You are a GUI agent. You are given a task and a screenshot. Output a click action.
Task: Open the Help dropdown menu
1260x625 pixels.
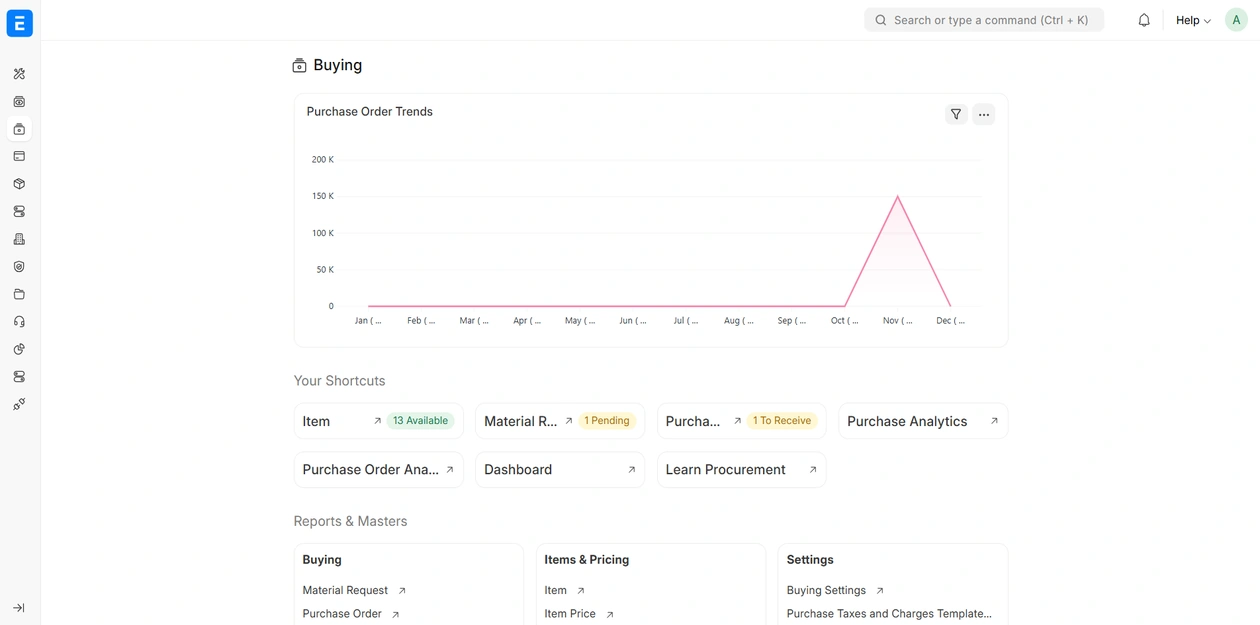point(1192,20)
